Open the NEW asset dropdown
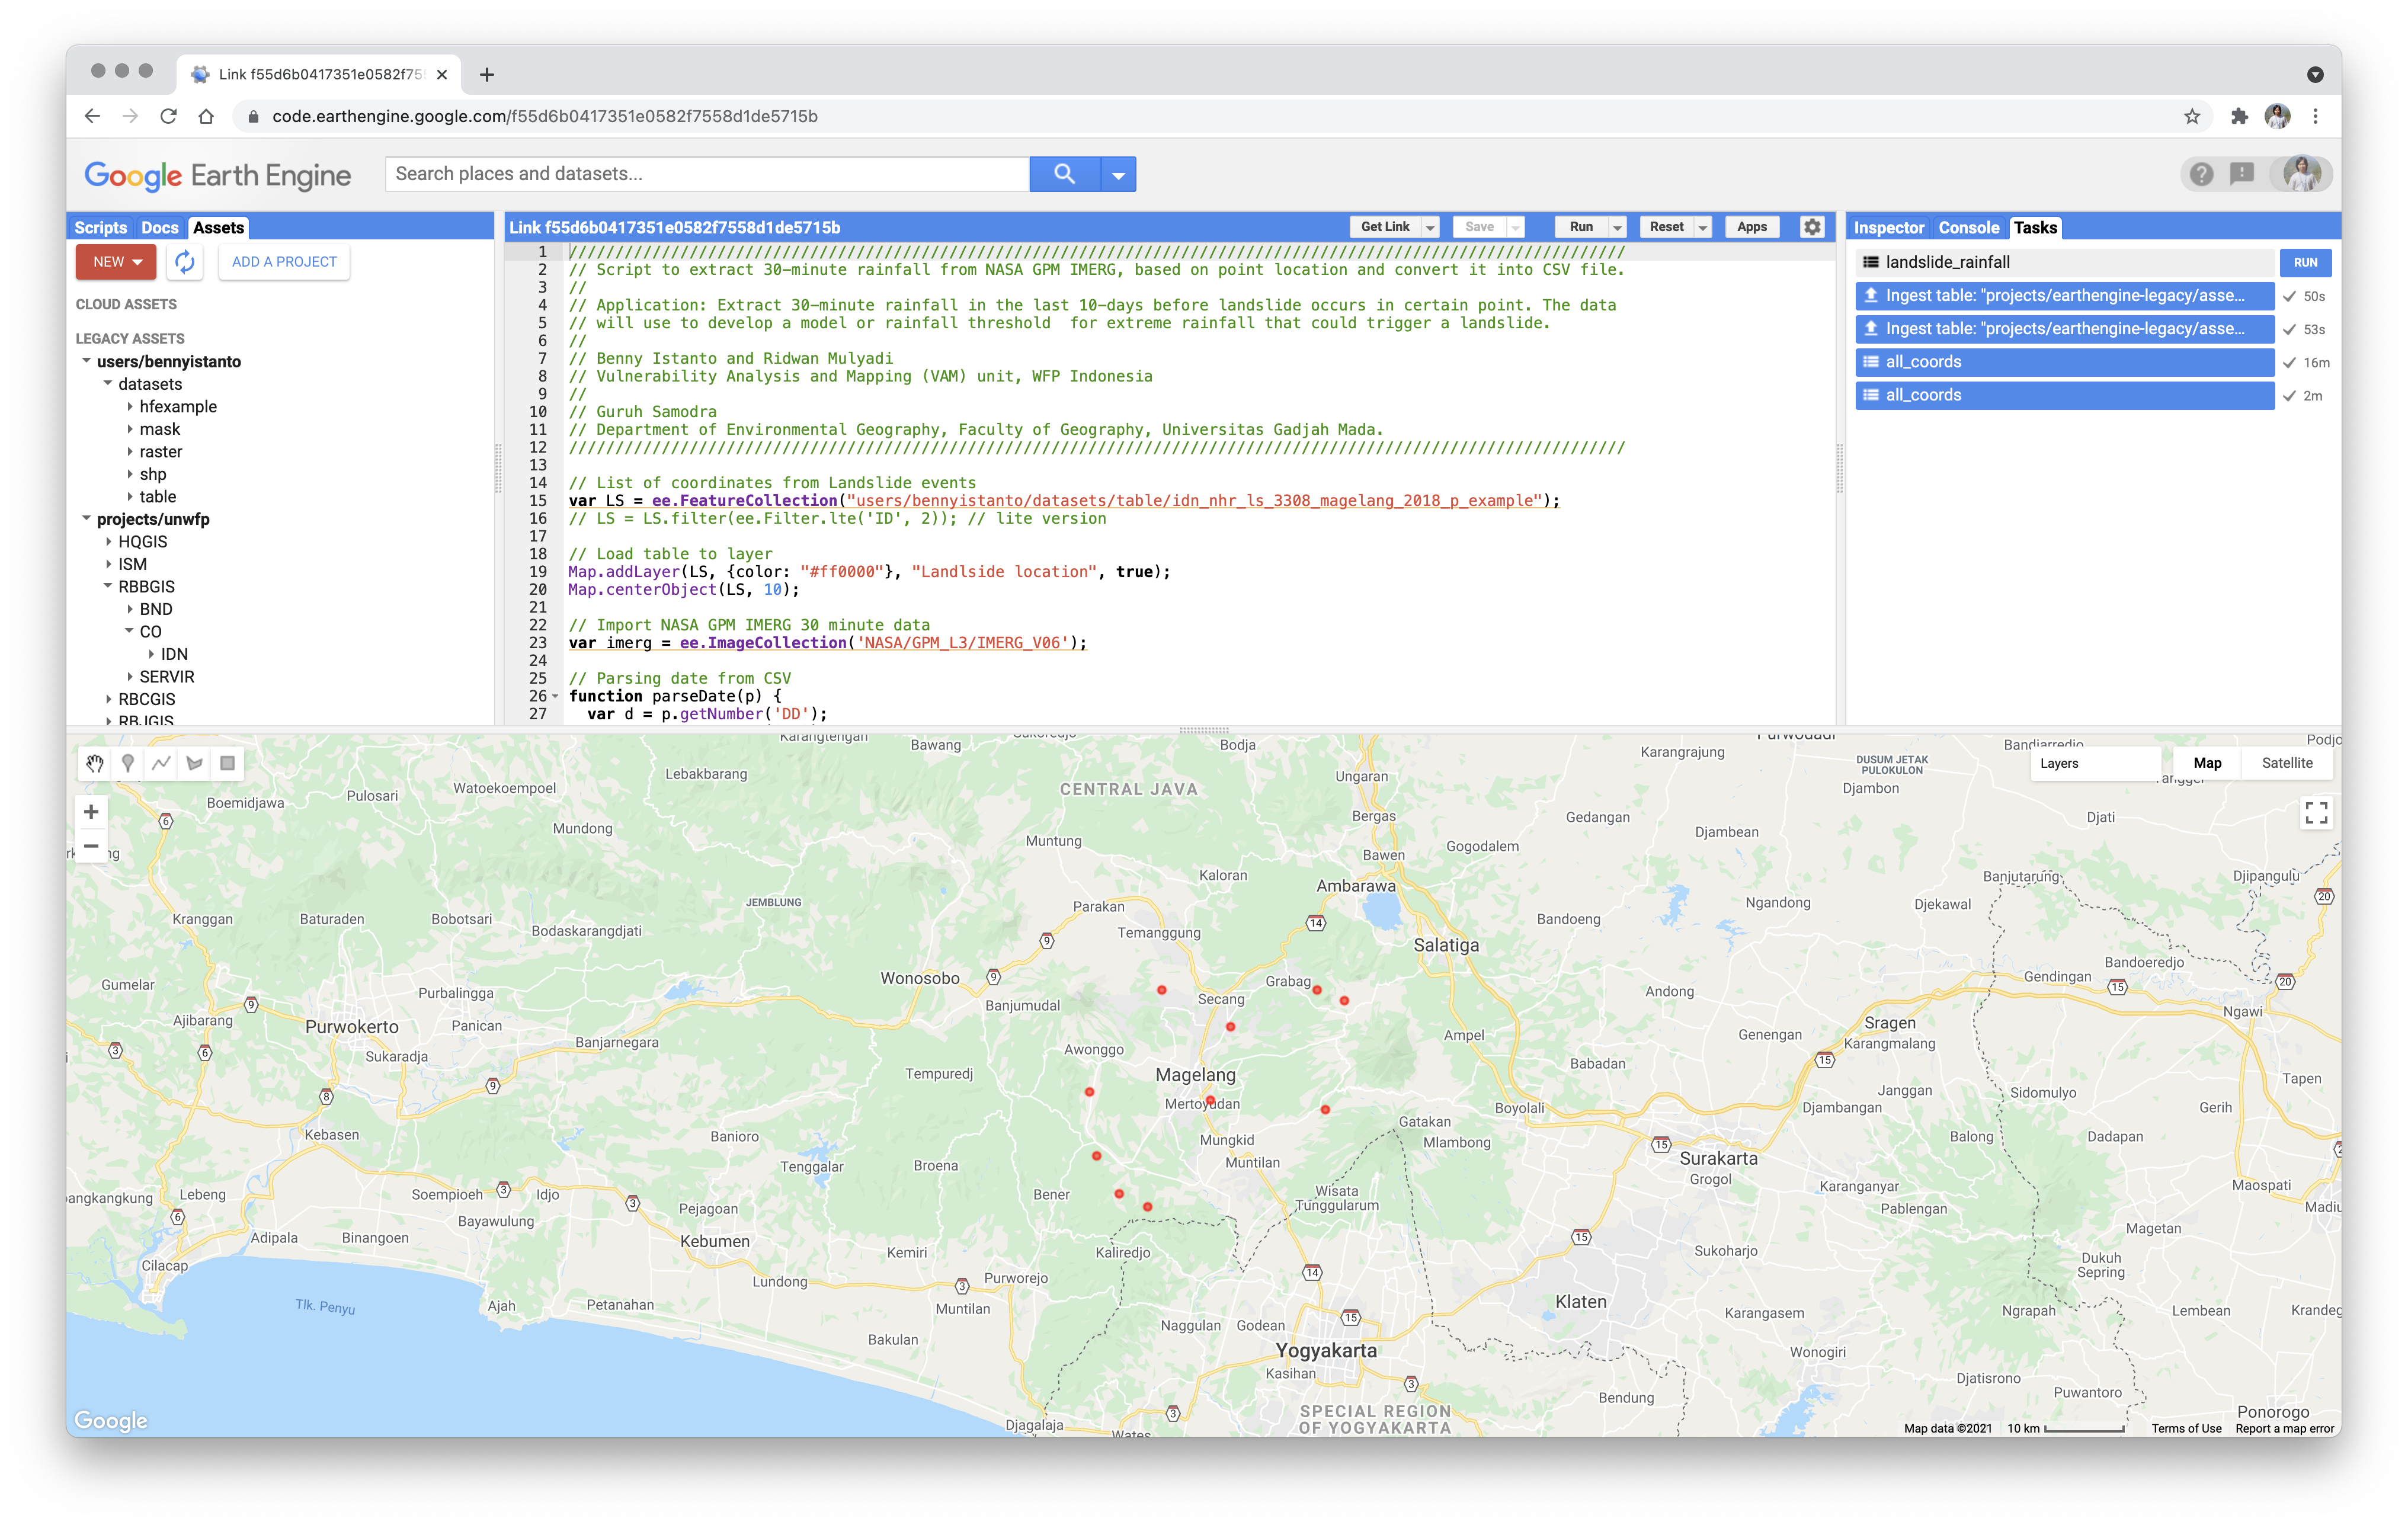 click(x=117, y=262)
